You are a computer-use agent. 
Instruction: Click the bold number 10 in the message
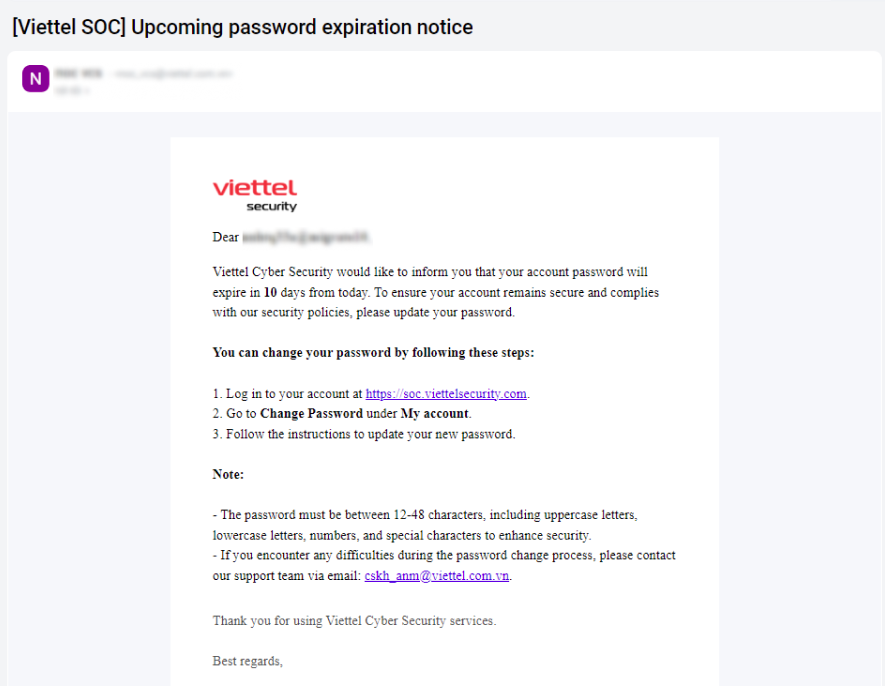pyautogui.click(x=270, y=293)
